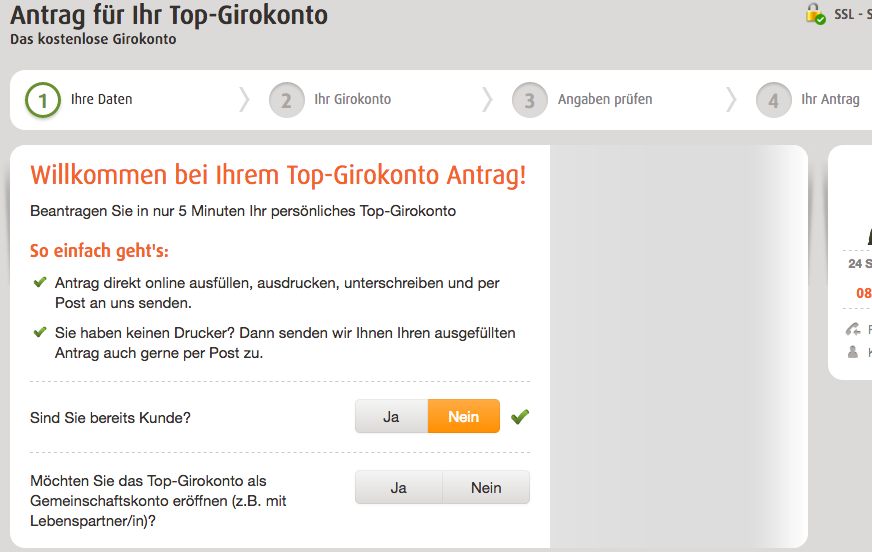This screenshot has width=872, height=552.
Task: Click chevron arrow after Angaben prüfen
Action: [731, 100]
